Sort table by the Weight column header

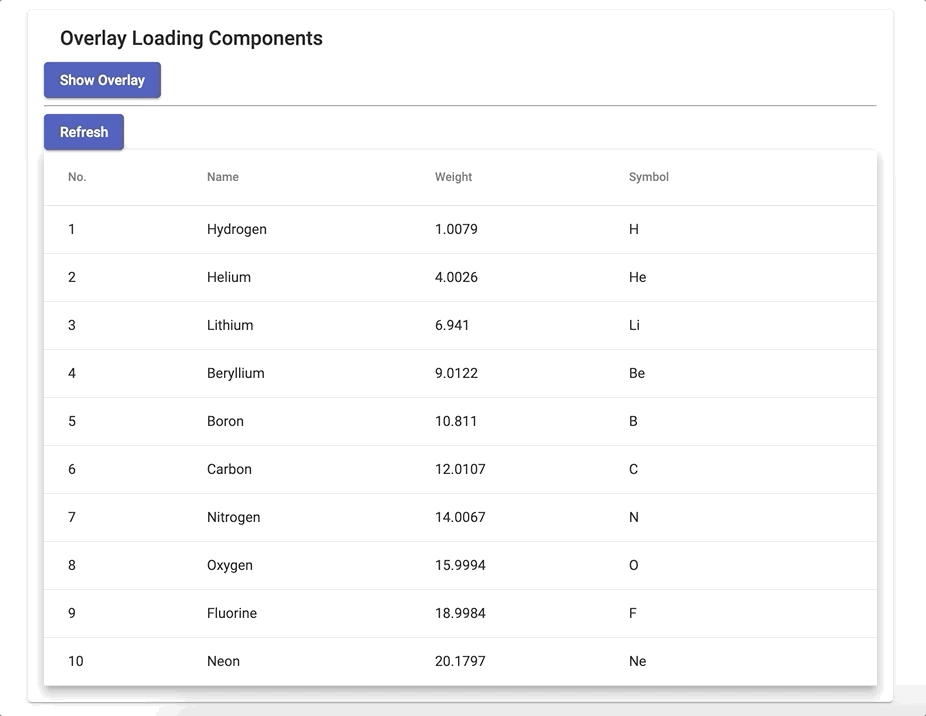[x=453, y=177]
